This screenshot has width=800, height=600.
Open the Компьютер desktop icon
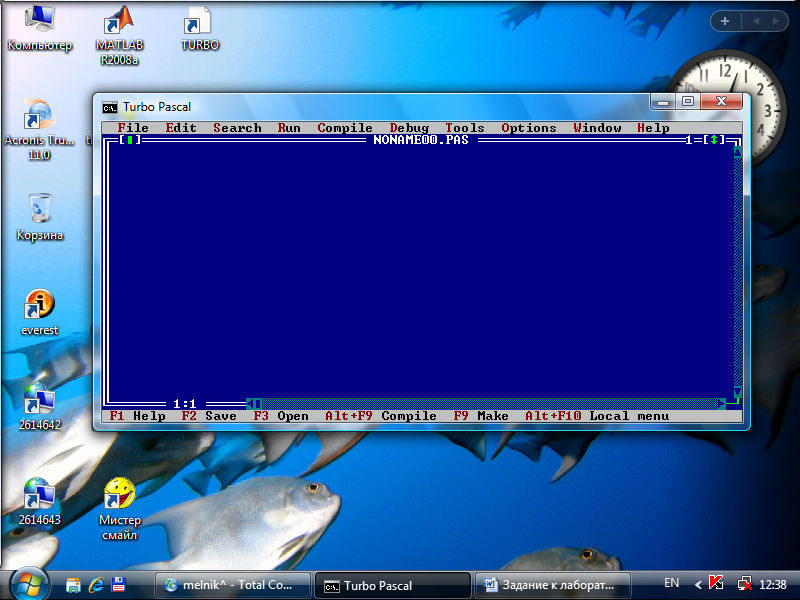(40, 27)
